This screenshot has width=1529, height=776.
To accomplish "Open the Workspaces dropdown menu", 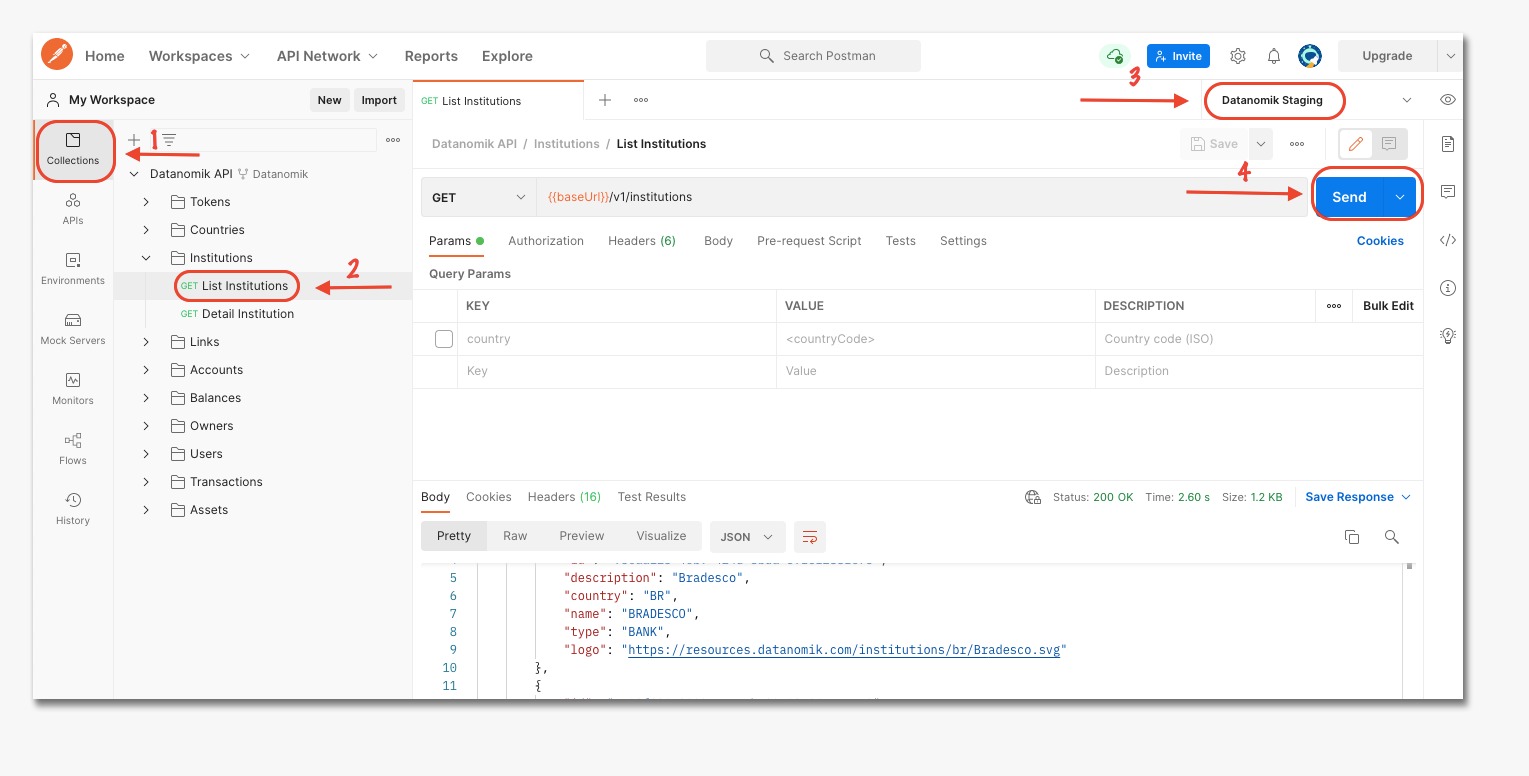I will [x=199, y=56].
